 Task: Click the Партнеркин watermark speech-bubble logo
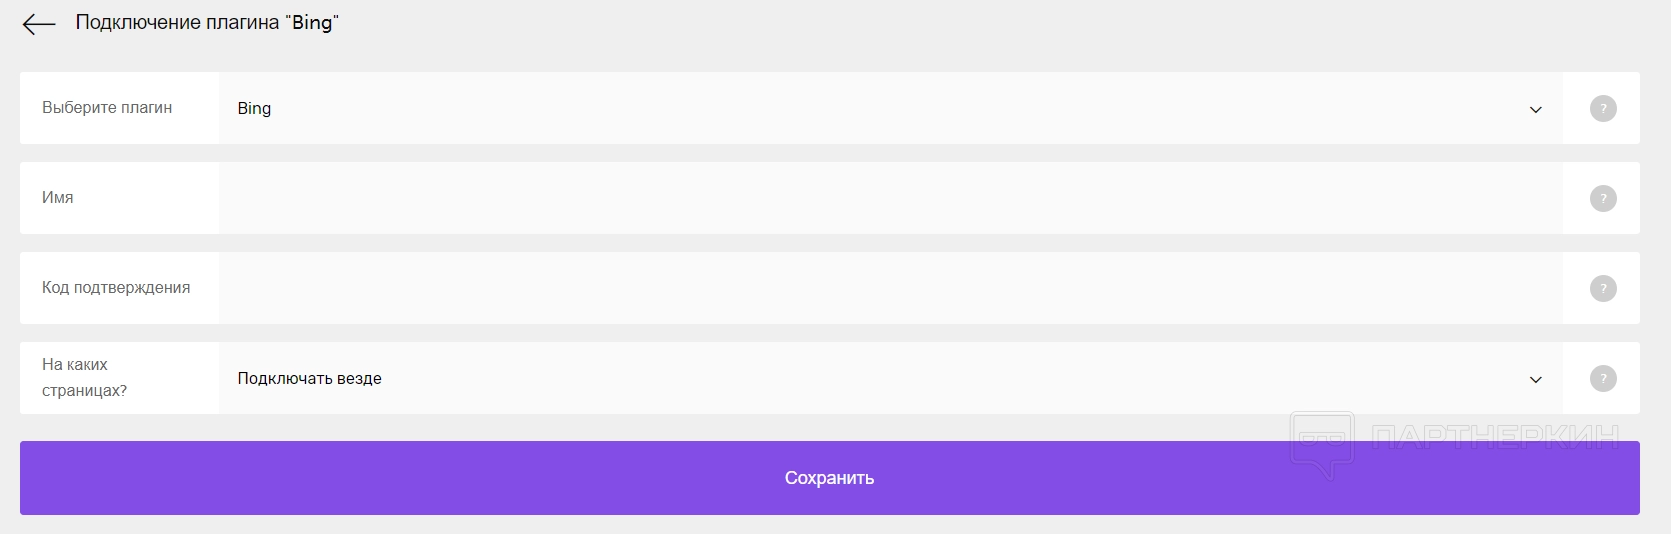[x=1322, y=442]
